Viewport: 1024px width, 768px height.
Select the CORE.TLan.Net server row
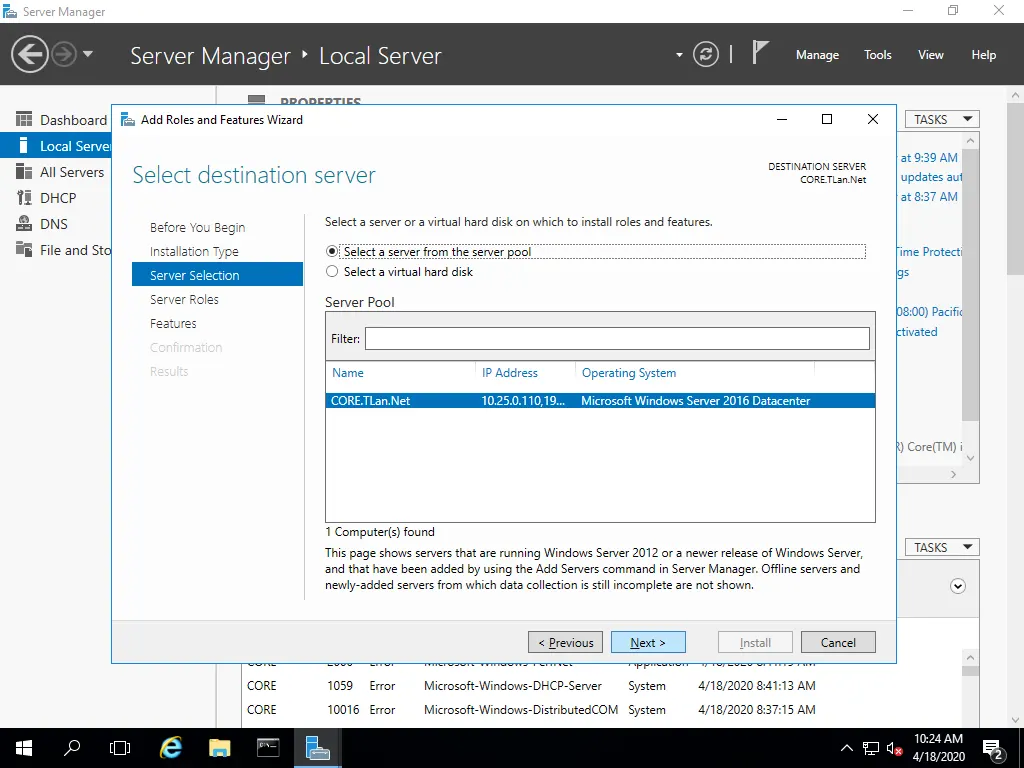pos(600,401)
